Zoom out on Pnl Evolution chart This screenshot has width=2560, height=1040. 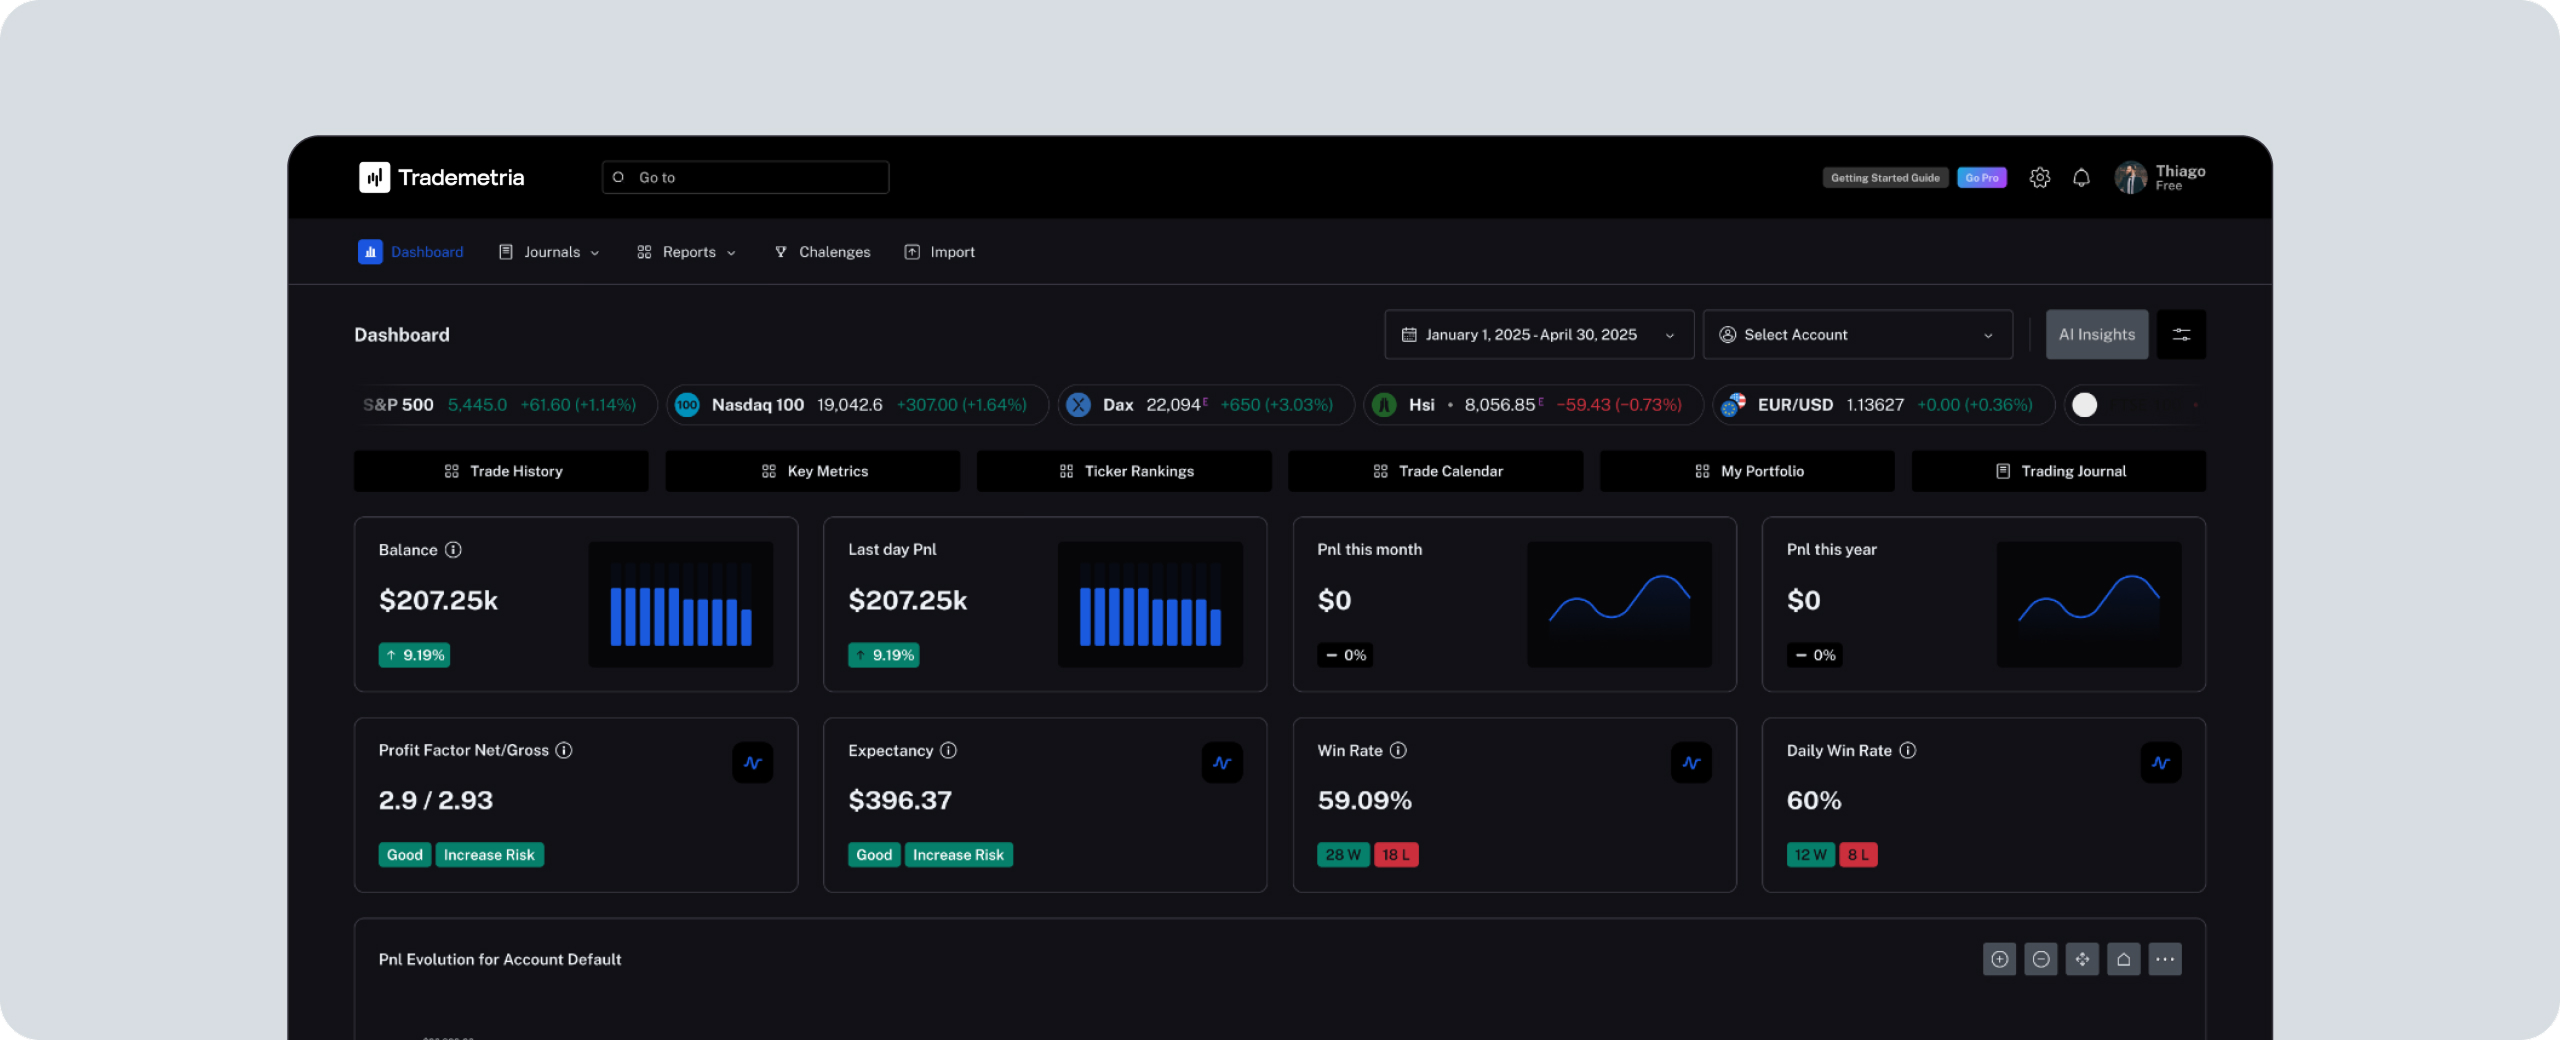point(2041,959)
